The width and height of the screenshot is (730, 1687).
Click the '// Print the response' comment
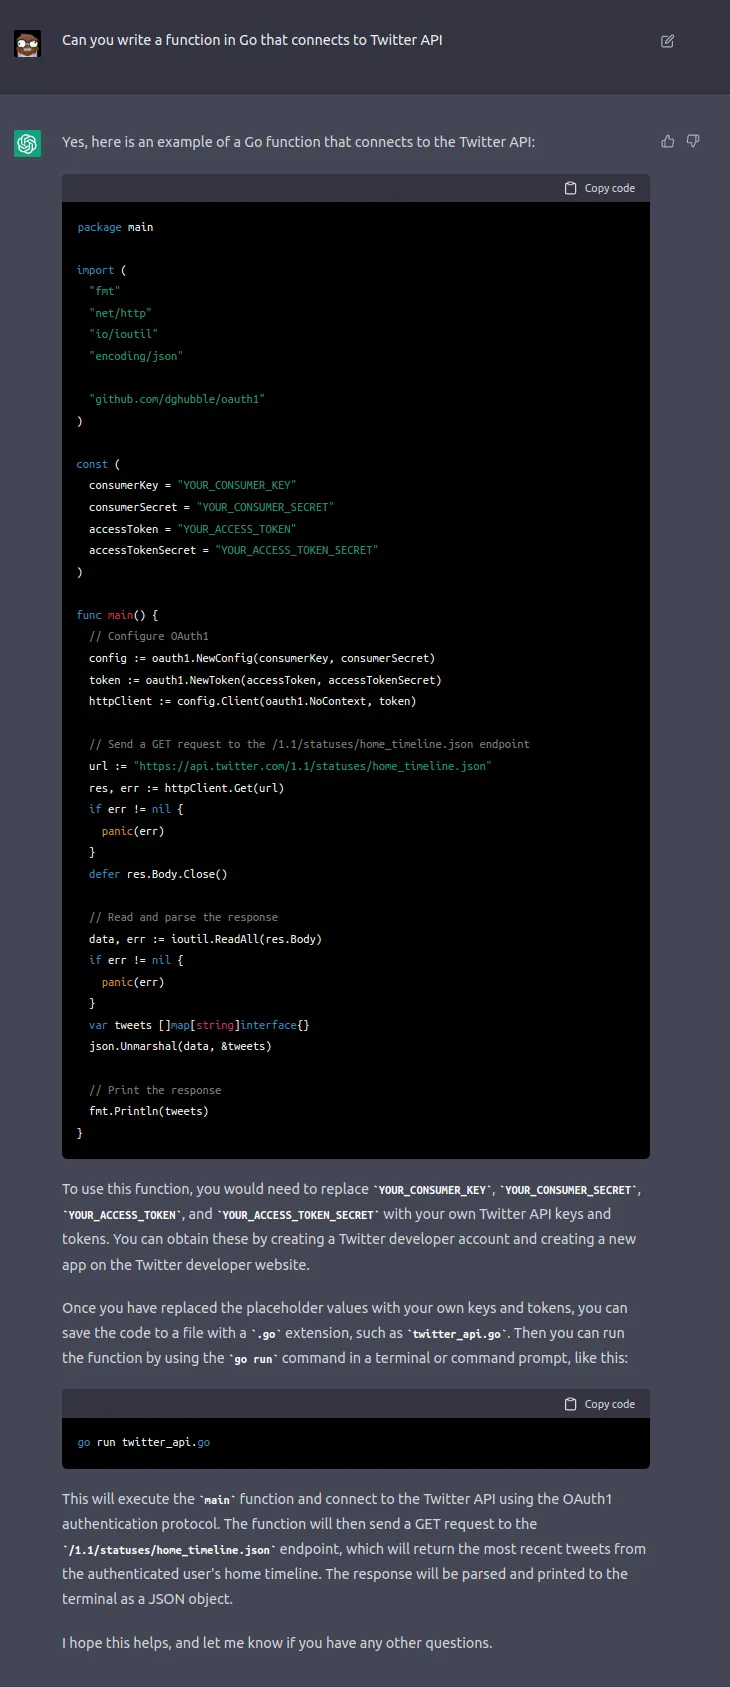[155, 1090]
